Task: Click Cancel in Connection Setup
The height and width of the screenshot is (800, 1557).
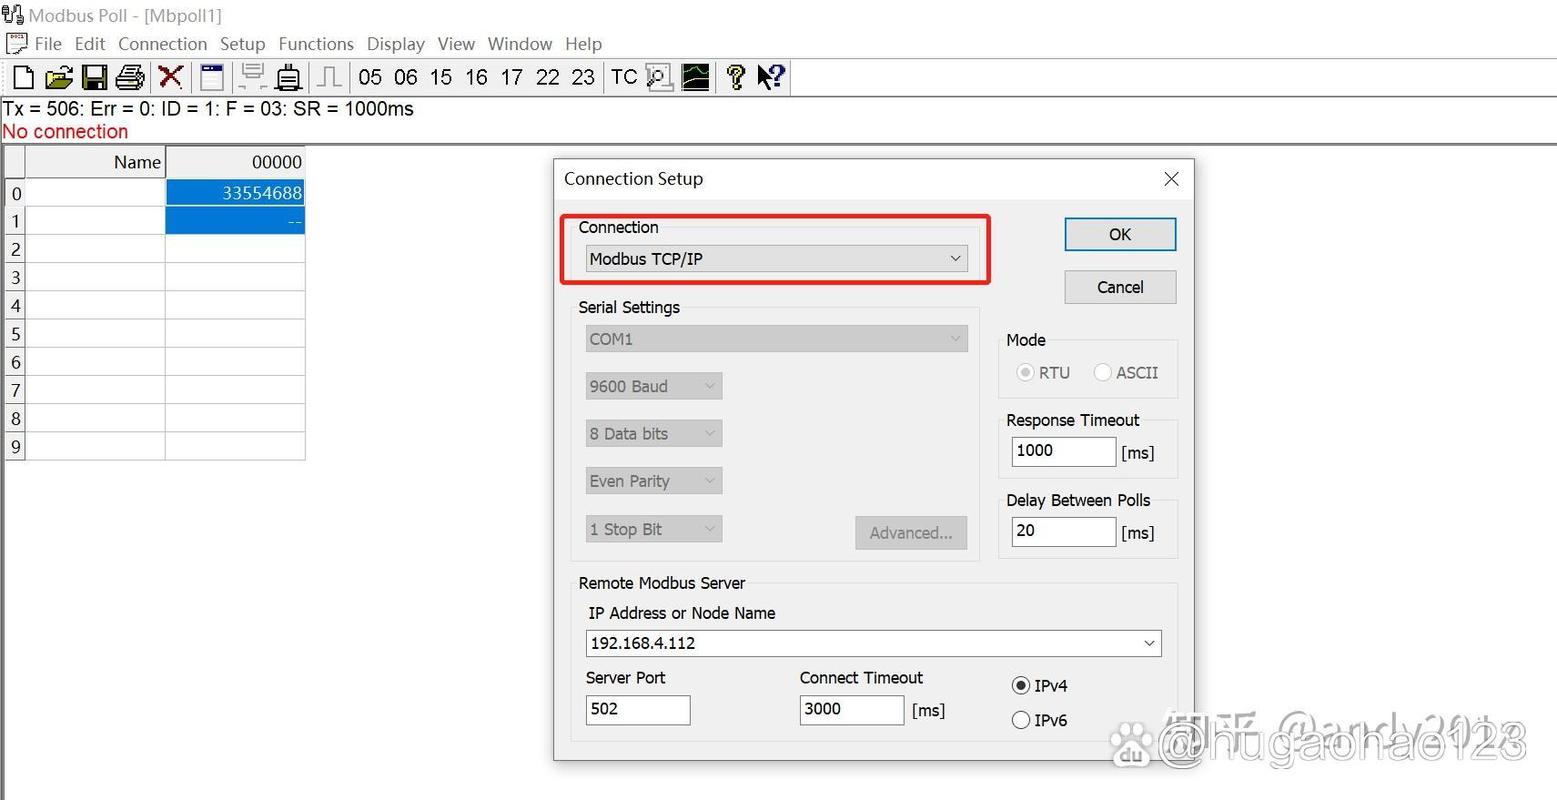Action: [x=1120, y=287]
